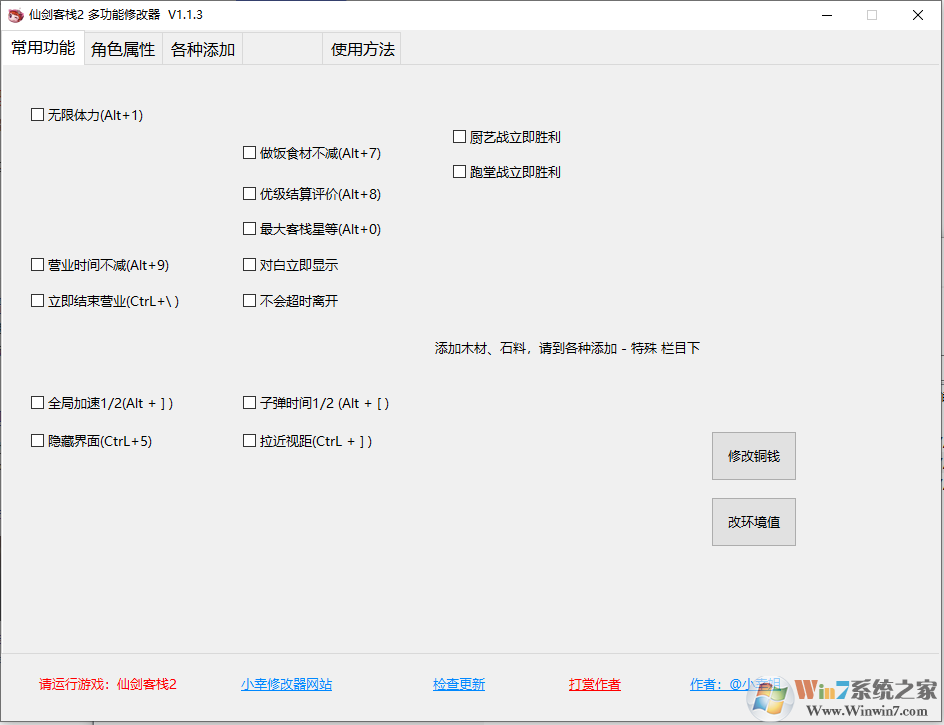Click the 修改铜钱 button
944x725 pixels.
click(753, 456)
